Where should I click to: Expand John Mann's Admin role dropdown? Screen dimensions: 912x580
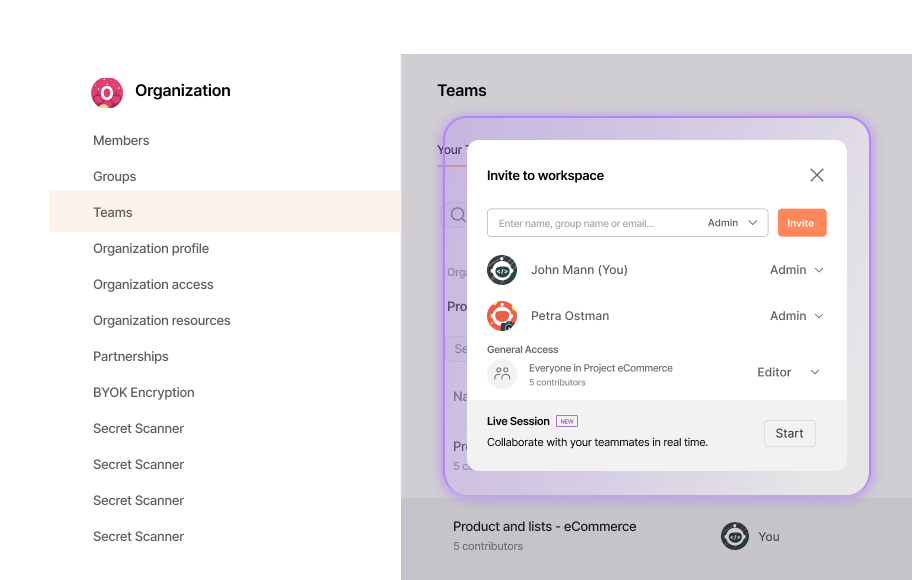[x=796, y=270]
